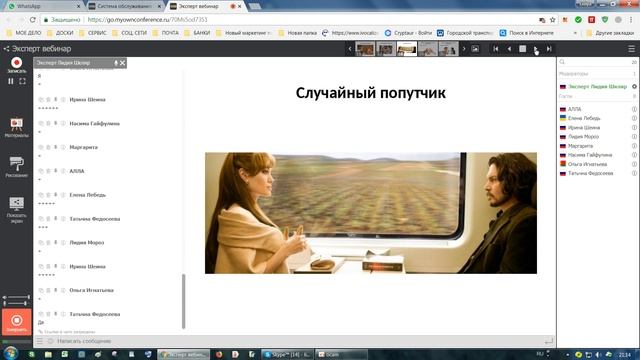Toggle microphone in presenter video header
Image resolution: width=640 pixels, height=360 pixels.
(116, 63)
